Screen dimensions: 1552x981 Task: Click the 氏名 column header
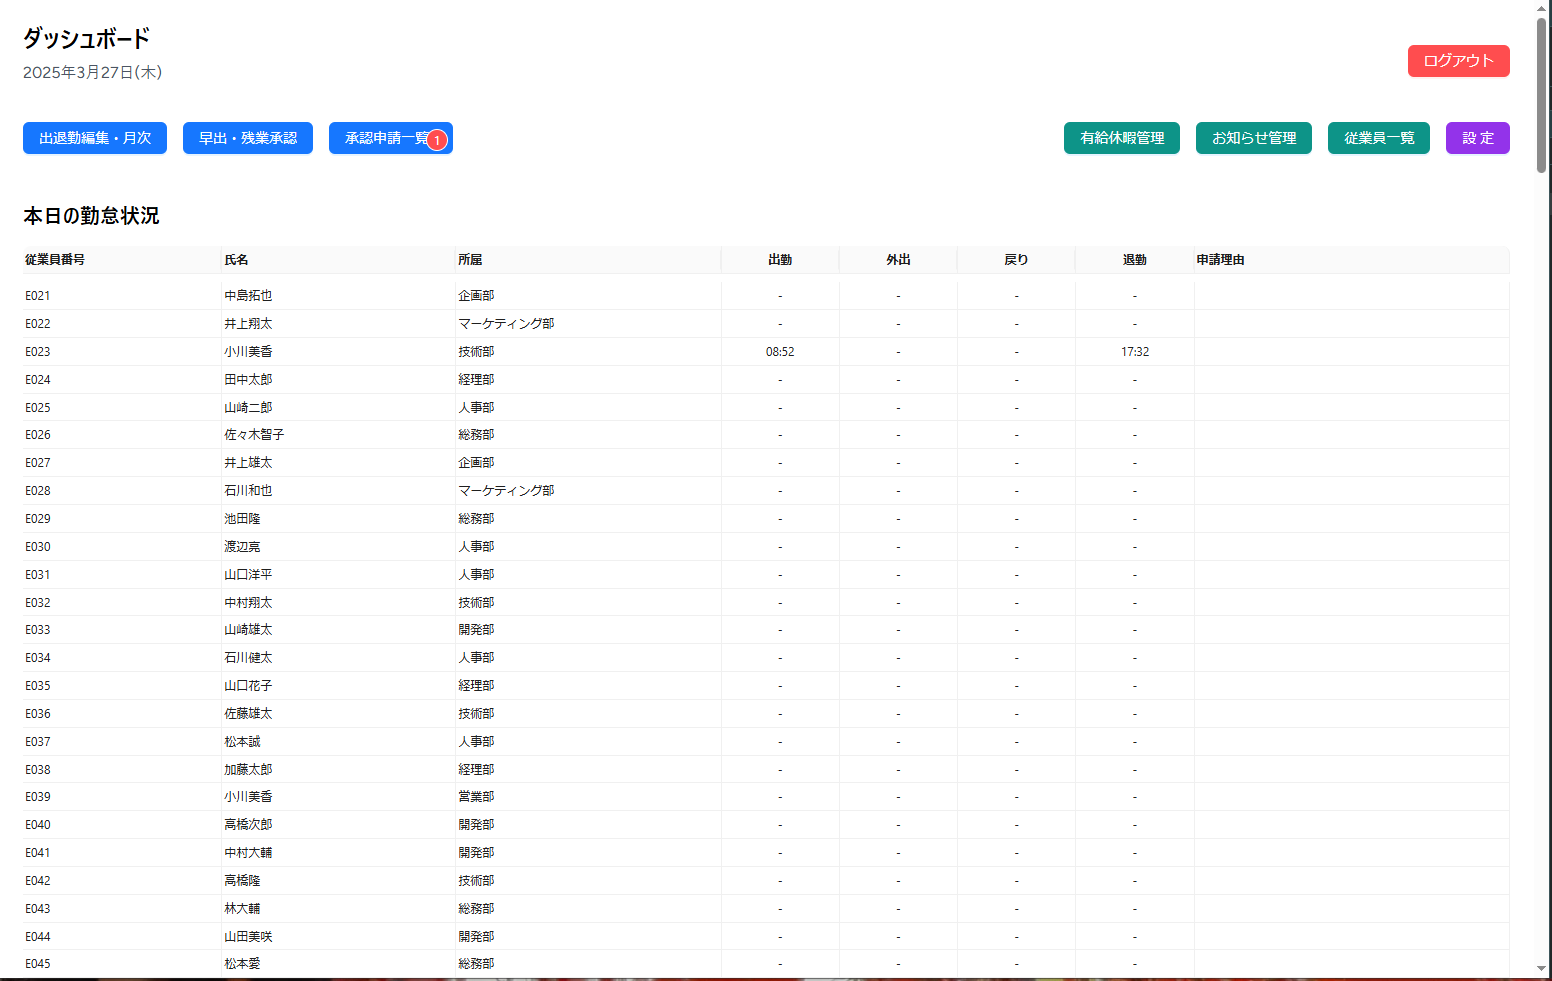click(x=236, y=260)
